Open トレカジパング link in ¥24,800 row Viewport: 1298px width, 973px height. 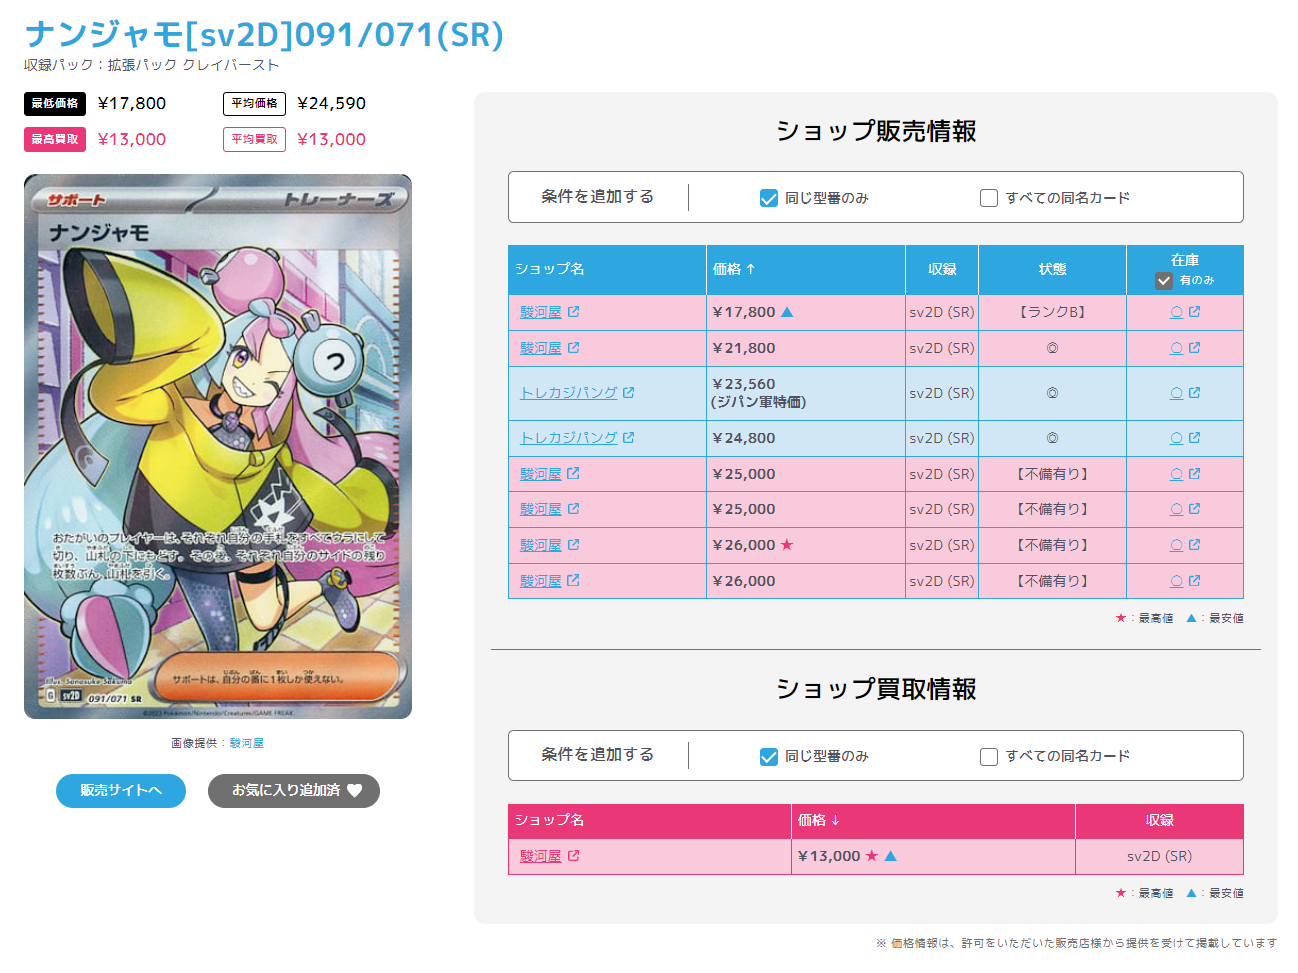(569, 438)
